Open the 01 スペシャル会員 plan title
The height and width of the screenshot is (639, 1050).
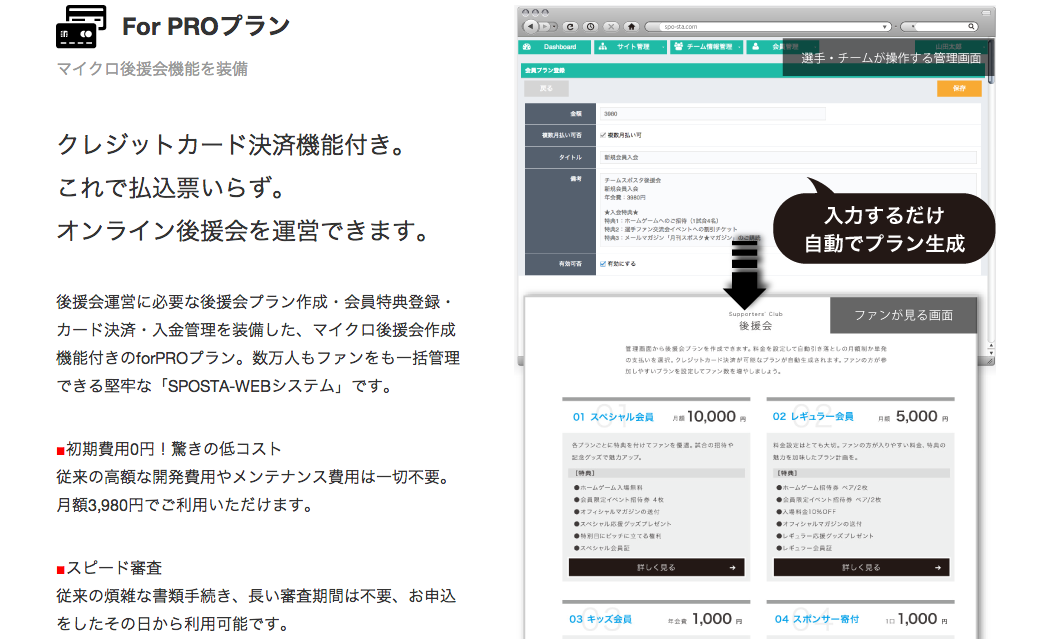point(613,417)
